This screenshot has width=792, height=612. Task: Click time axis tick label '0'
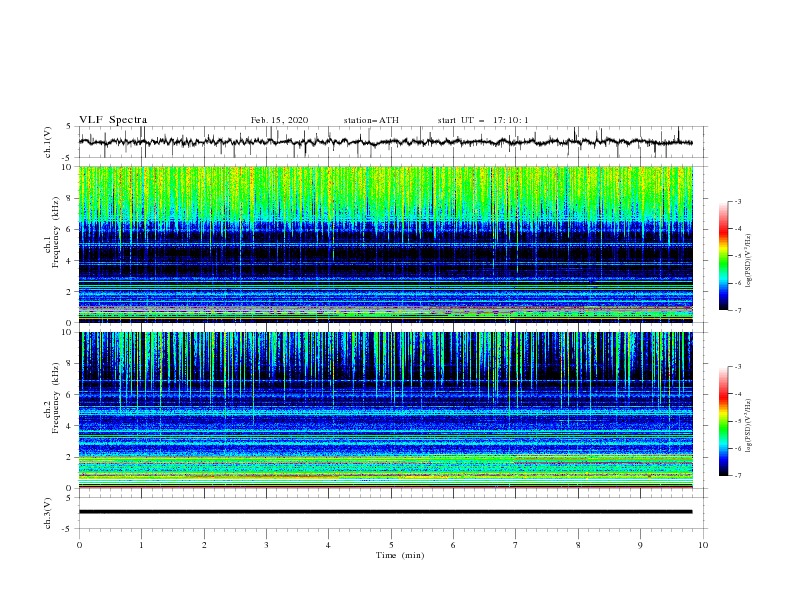tap(79, 545)
